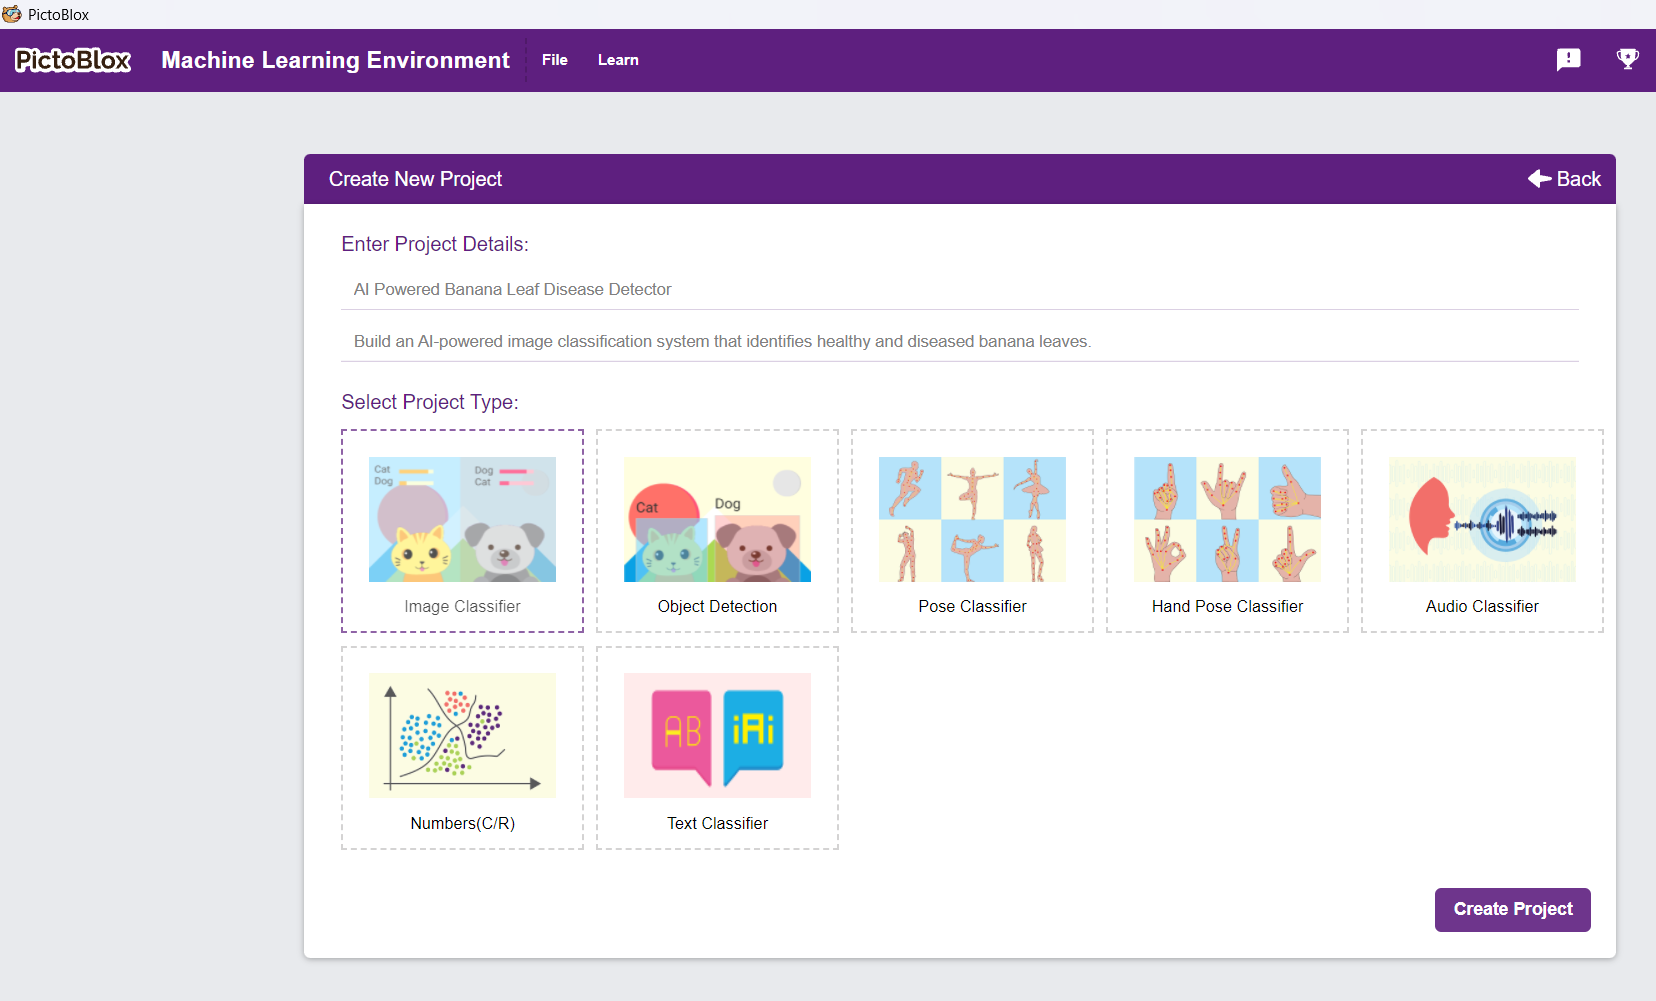
Task: Click the Create Project button
Action: 1512,909
